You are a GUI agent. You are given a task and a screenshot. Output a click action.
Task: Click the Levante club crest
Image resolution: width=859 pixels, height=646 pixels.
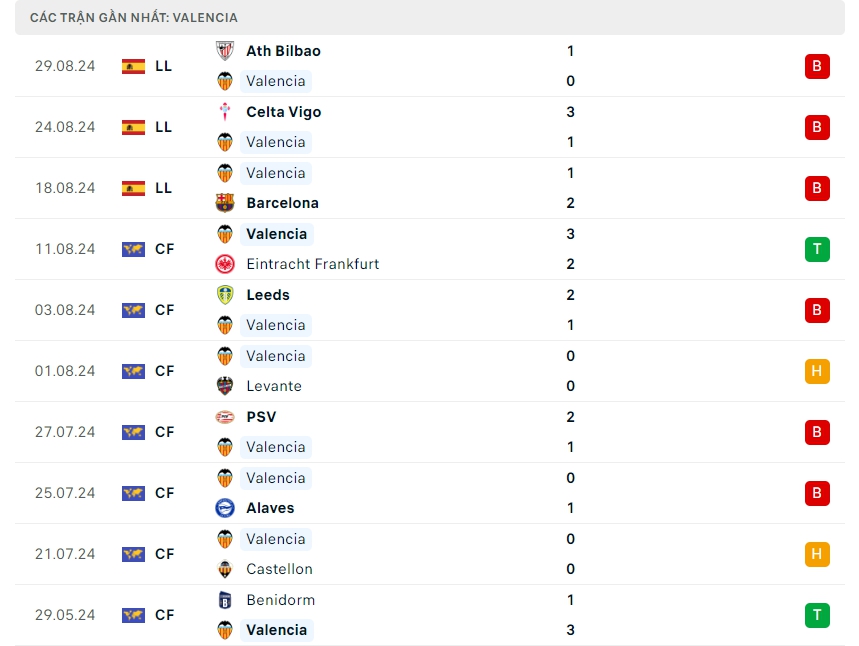pyautogui.click(x=225, y=386)
